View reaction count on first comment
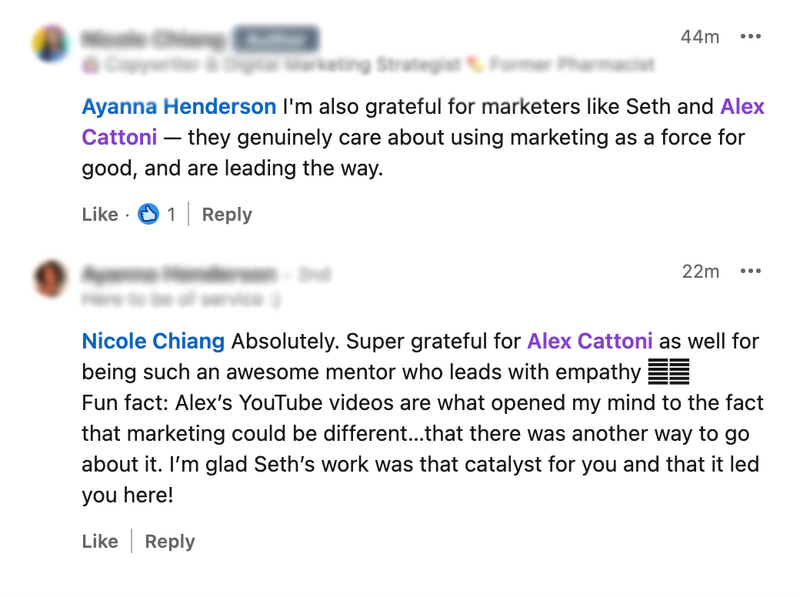Image resolution: width=800 pixels, height=597 pixels. 171,214
